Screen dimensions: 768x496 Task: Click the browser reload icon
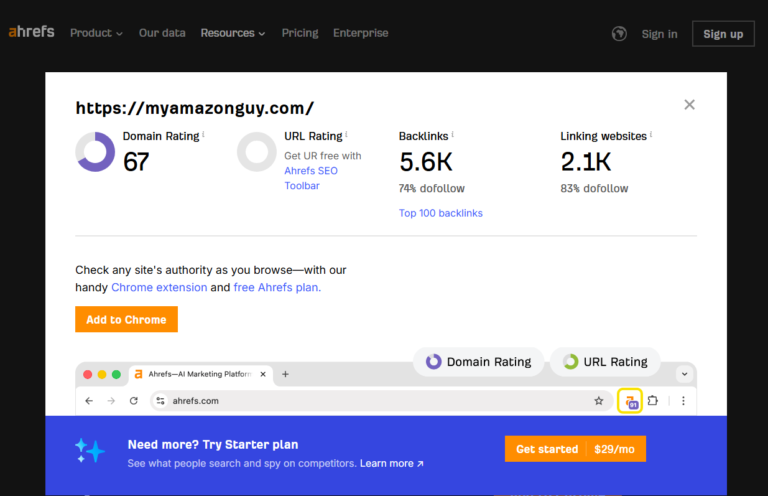pos(134,401)
